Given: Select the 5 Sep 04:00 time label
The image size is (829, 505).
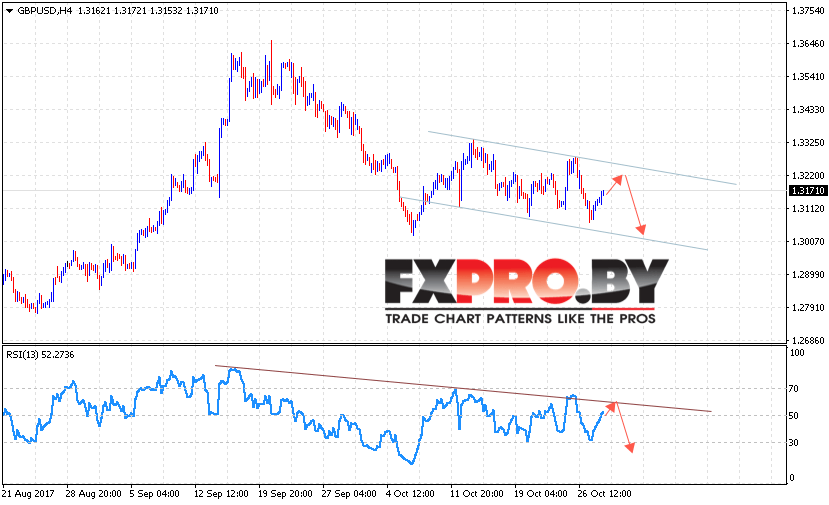Looking at the screenshot, I should (154, 494).
